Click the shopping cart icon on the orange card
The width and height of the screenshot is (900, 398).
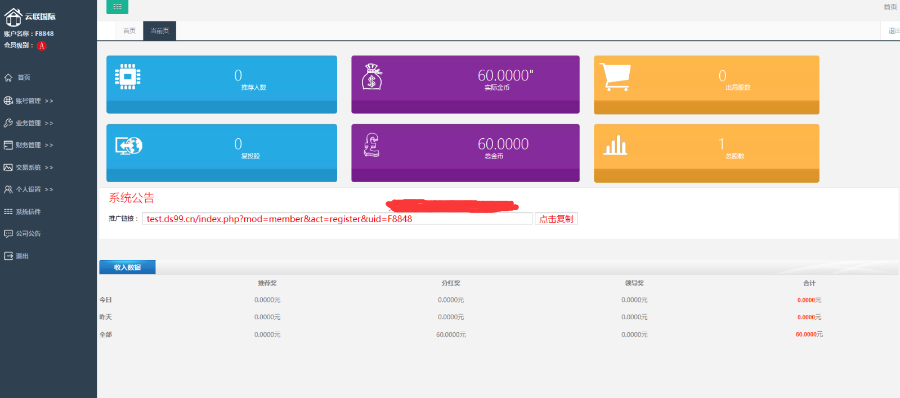pos(615,77)
